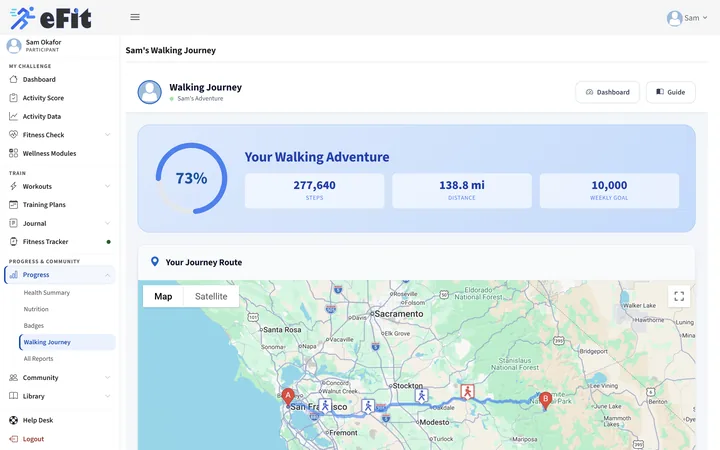Click the "Sam's Adventure" subtitle text
The width and height of the screenshot is (720, 450).
pos(200,98)
